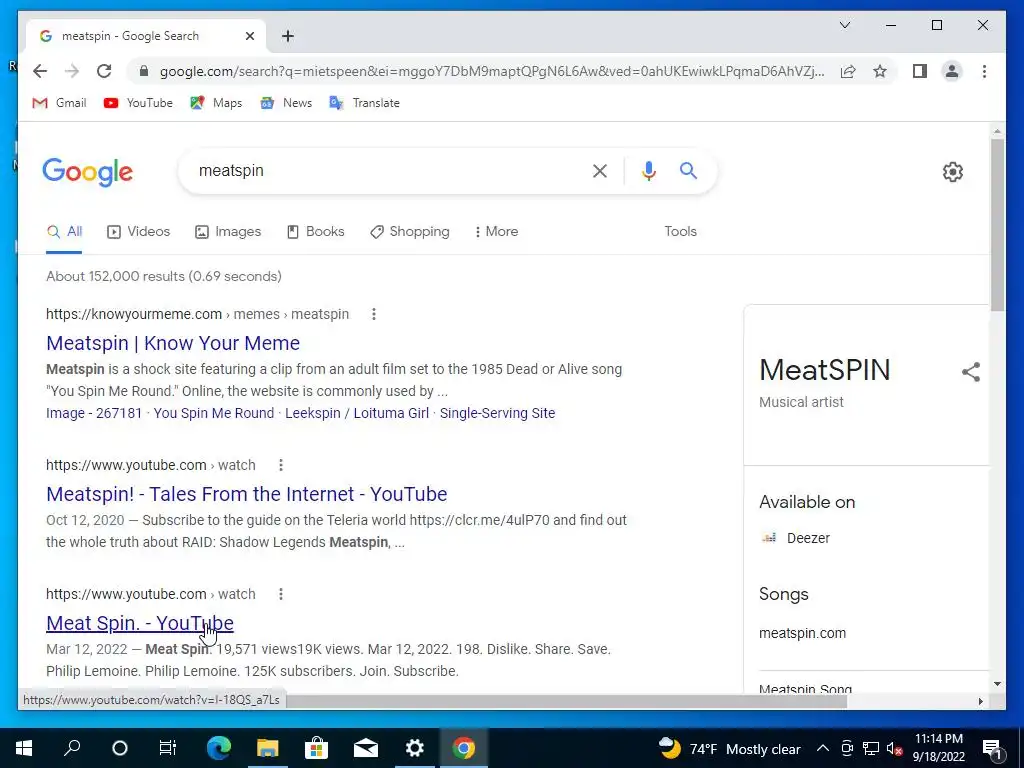Image resolution: width=1024 pixels, height=768 pixels.
Task: Switch to Images results tab
Action: [x=228, y=231]
